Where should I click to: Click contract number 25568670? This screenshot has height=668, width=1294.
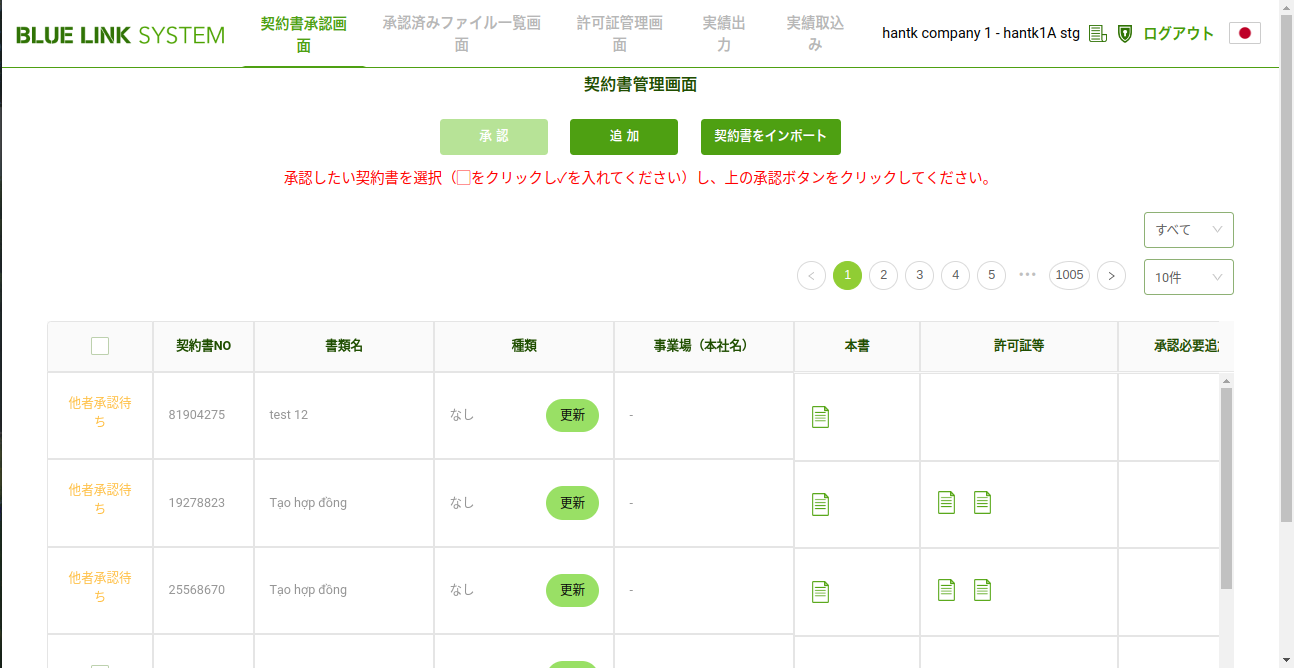coord(197,590)
